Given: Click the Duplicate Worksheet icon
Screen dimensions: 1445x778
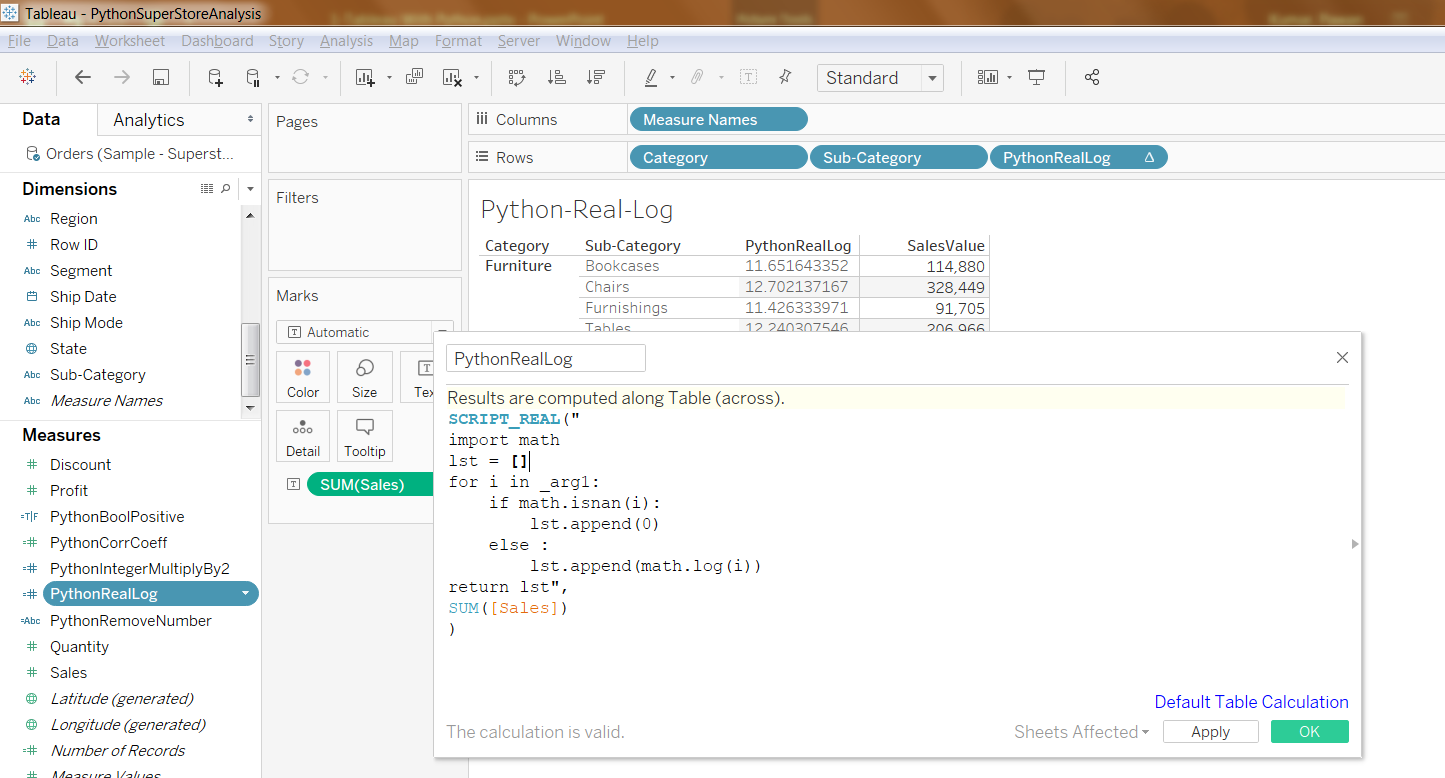Looking at the screenshot, I should [x=414, y=78].
